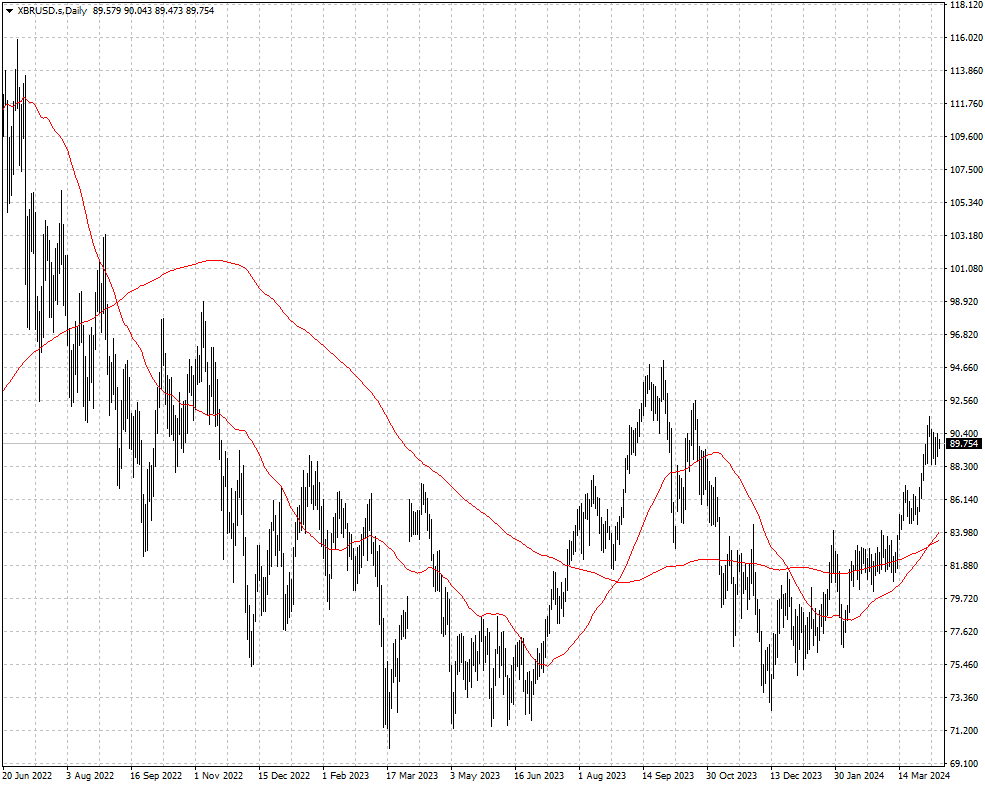985x787 pixels.
Task: Select the OHLC values 89.579 90.043 89.473 89.754
Action: pos(153,11)
